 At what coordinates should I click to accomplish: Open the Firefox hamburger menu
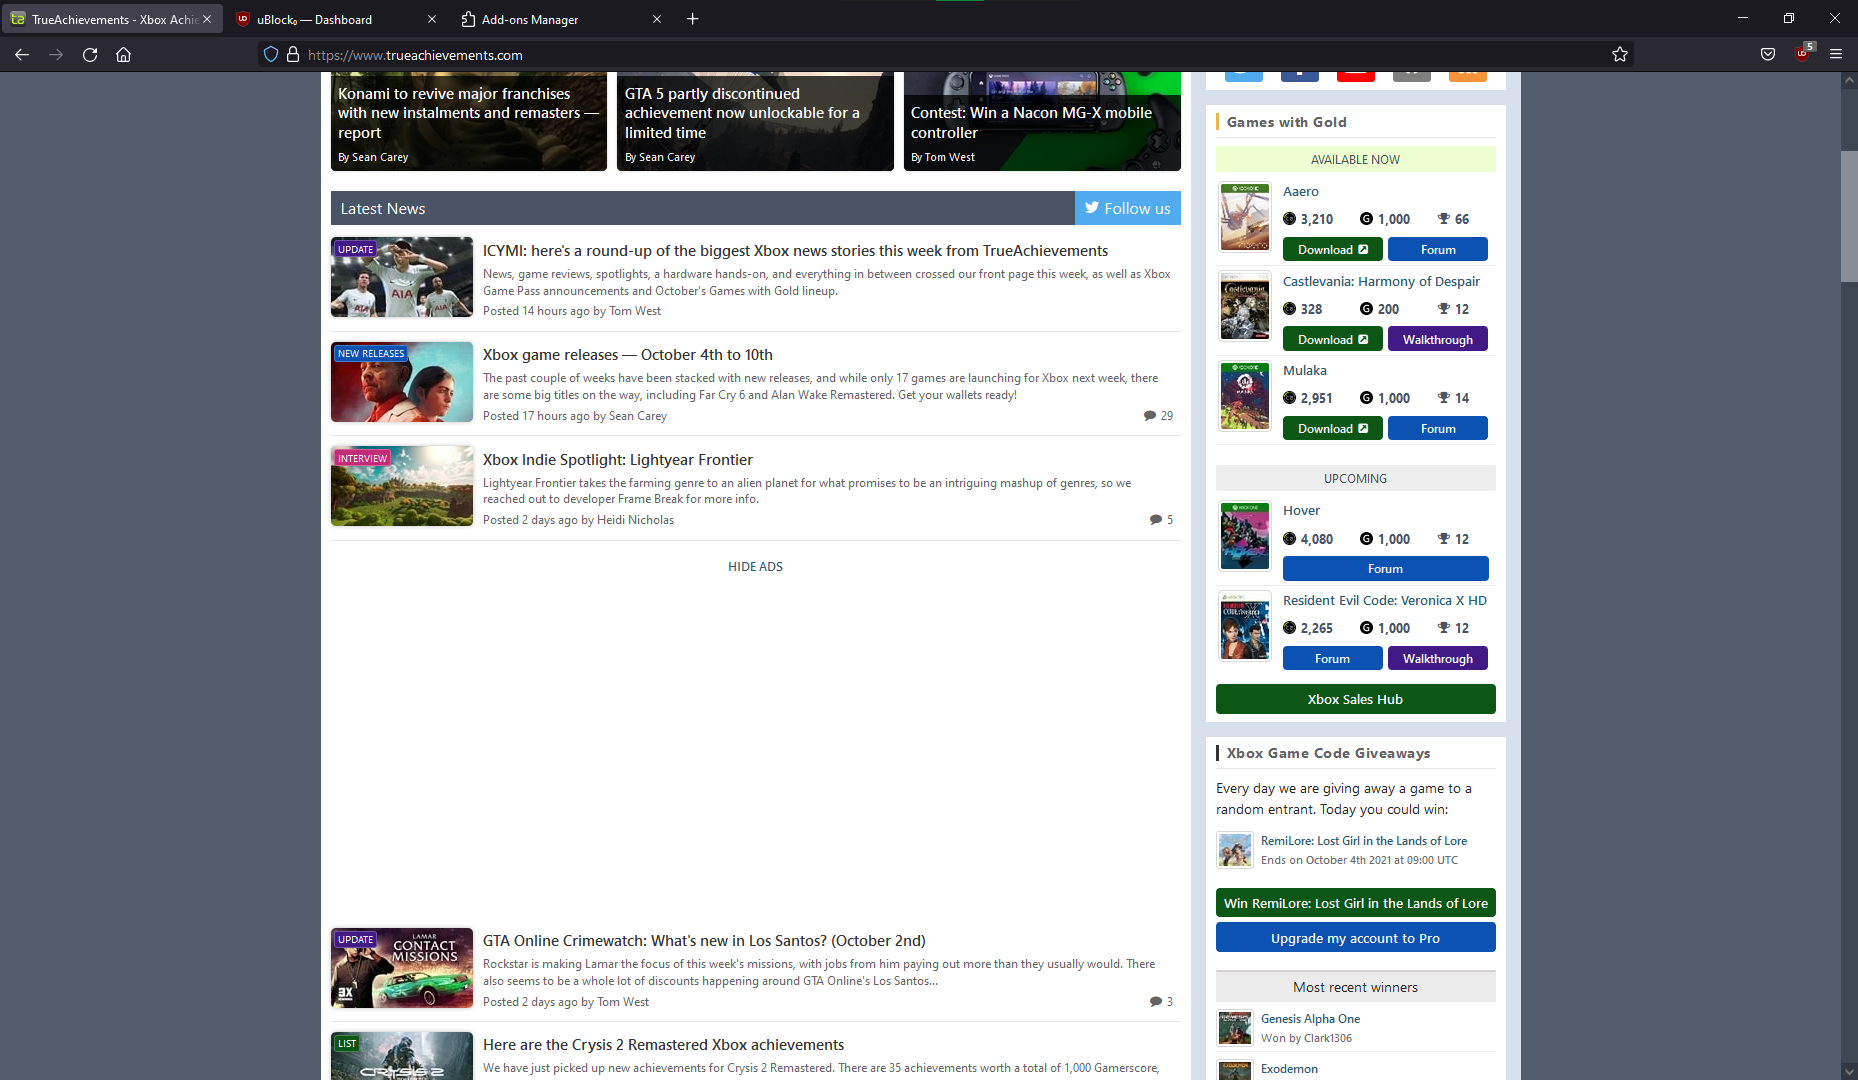[x=1836, y=55]
